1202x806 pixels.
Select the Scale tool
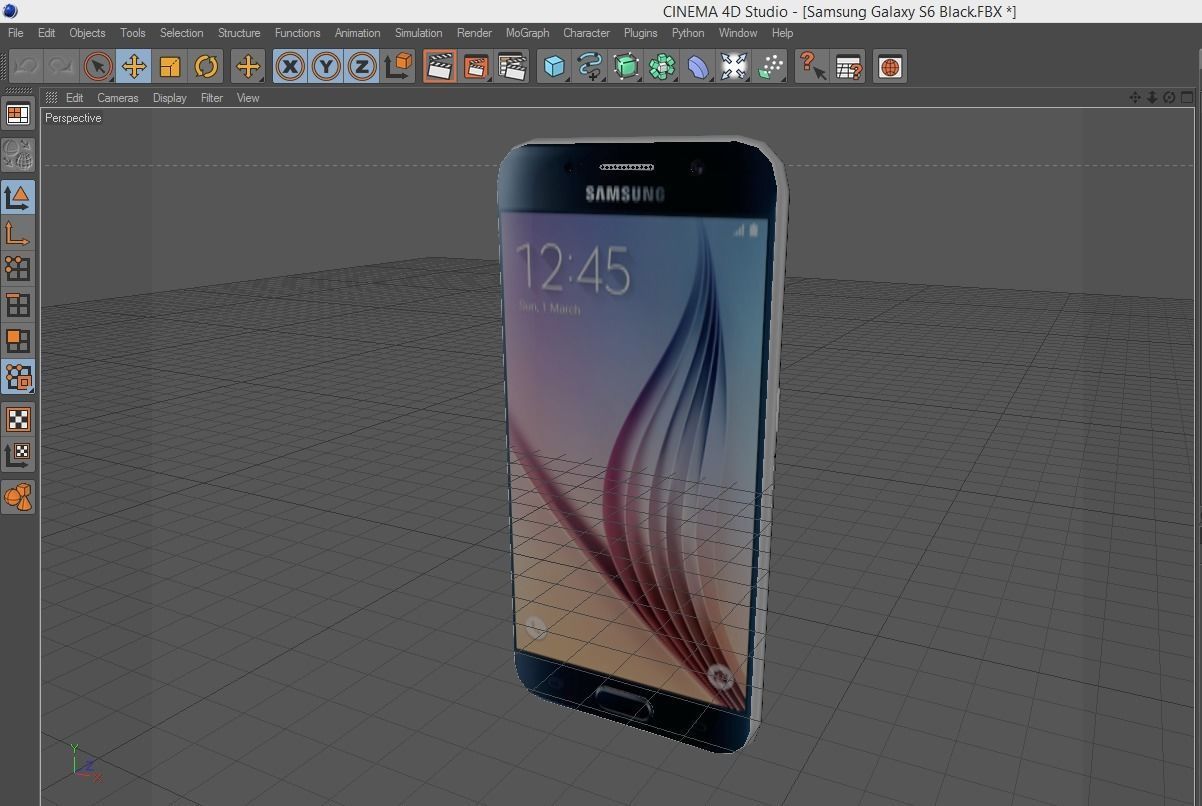coord(170,67)
